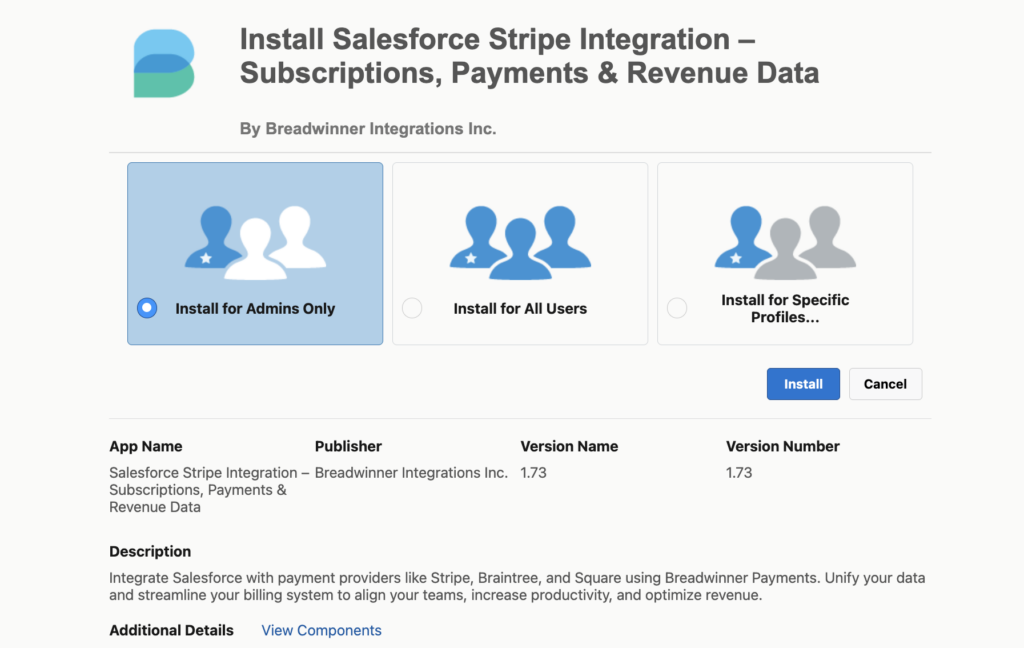Click 'By Breadwinner Integrations Inc.' subtitle

point(368,129)
